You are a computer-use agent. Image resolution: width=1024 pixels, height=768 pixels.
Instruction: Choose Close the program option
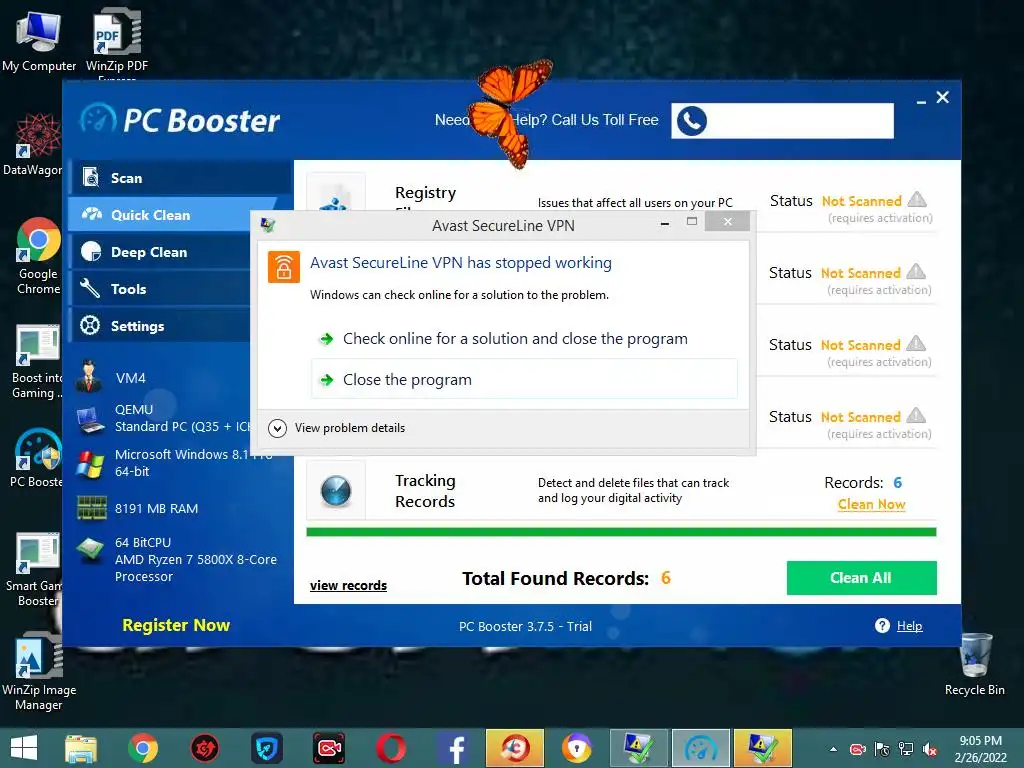click(x=524, y=379)
